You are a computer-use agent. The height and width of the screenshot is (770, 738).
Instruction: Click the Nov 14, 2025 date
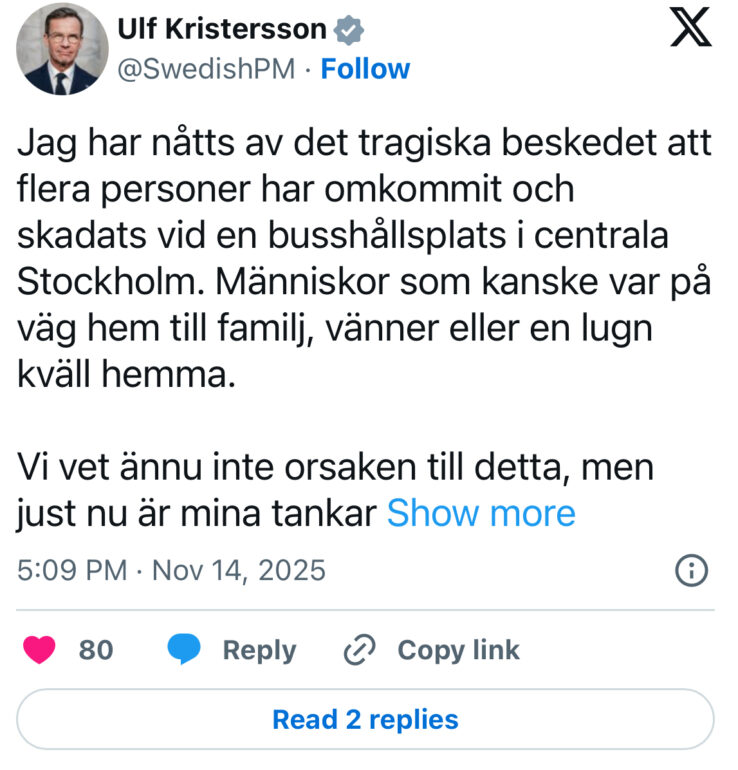tap(238, 570)
